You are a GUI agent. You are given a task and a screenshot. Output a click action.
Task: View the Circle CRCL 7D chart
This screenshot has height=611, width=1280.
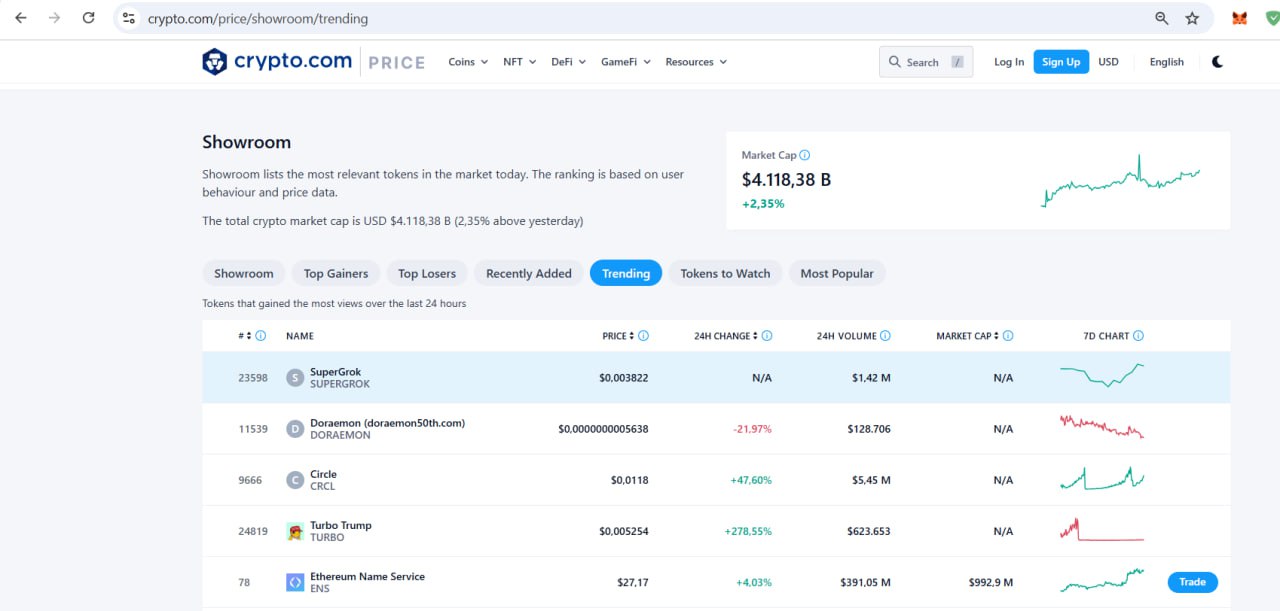1102,479
